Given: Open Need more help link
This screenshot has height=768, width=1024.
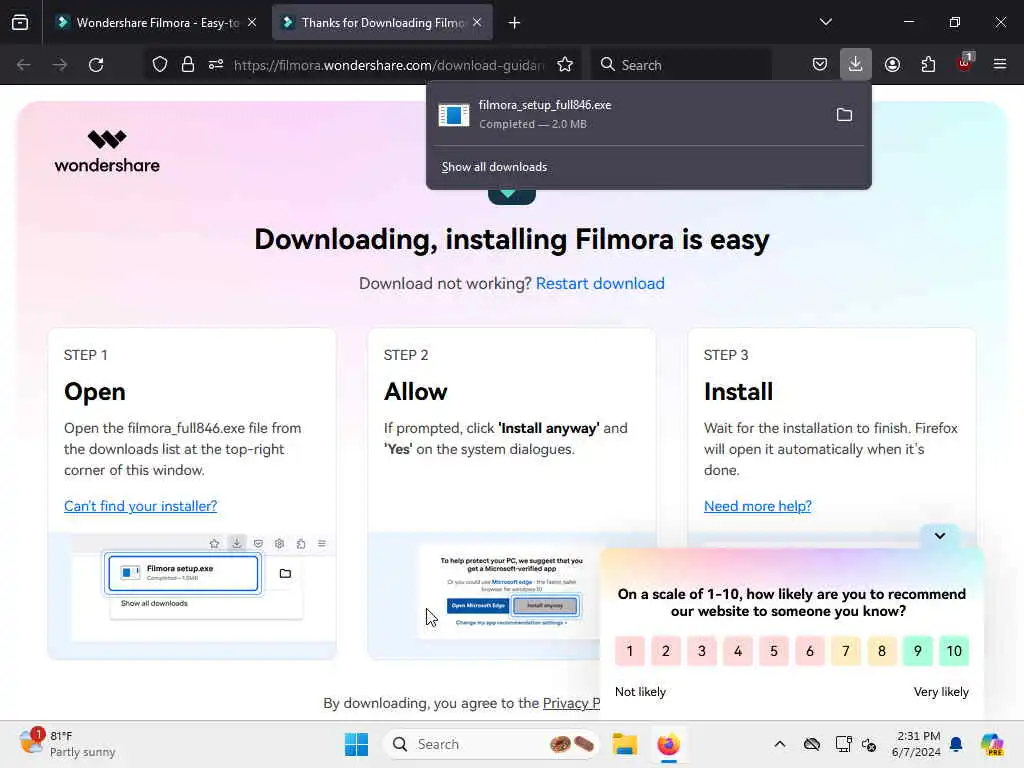Looking at the screenshot, I should coord(758,506).
